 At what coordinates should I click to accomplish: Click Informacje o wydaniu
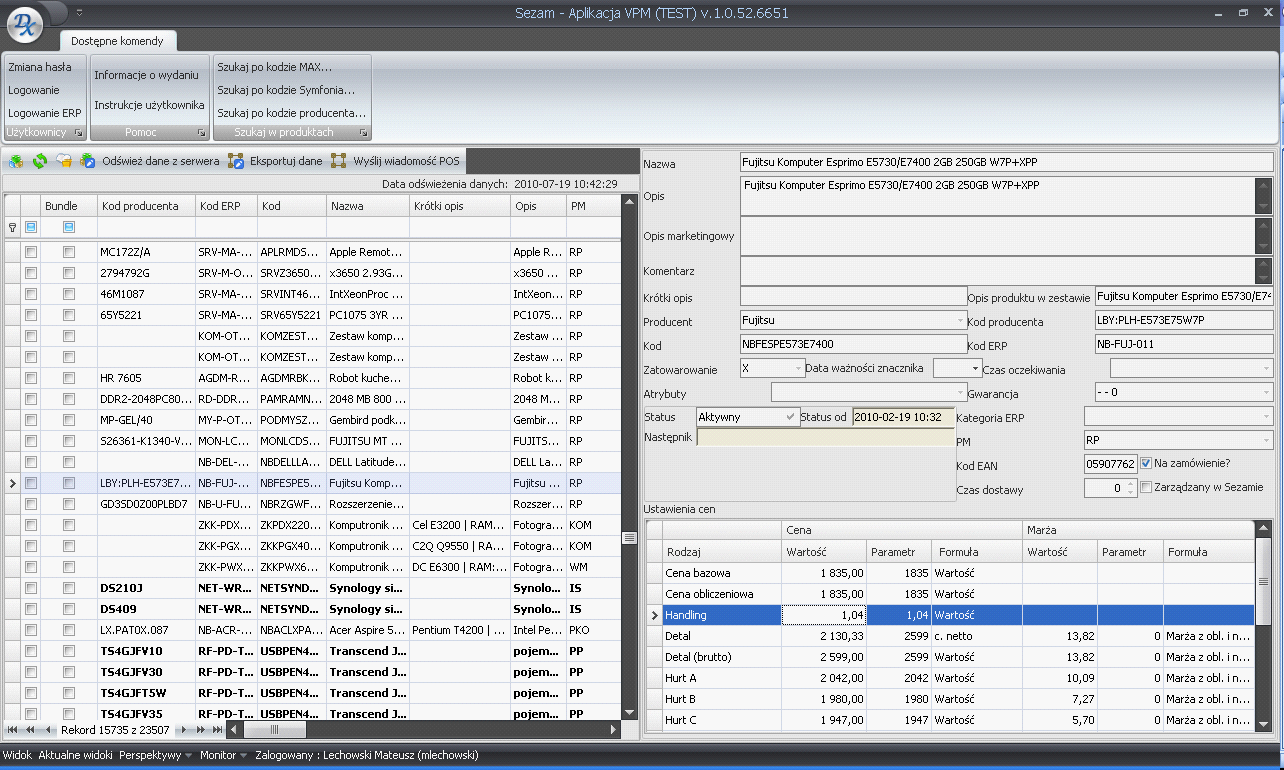pos(146,75)
